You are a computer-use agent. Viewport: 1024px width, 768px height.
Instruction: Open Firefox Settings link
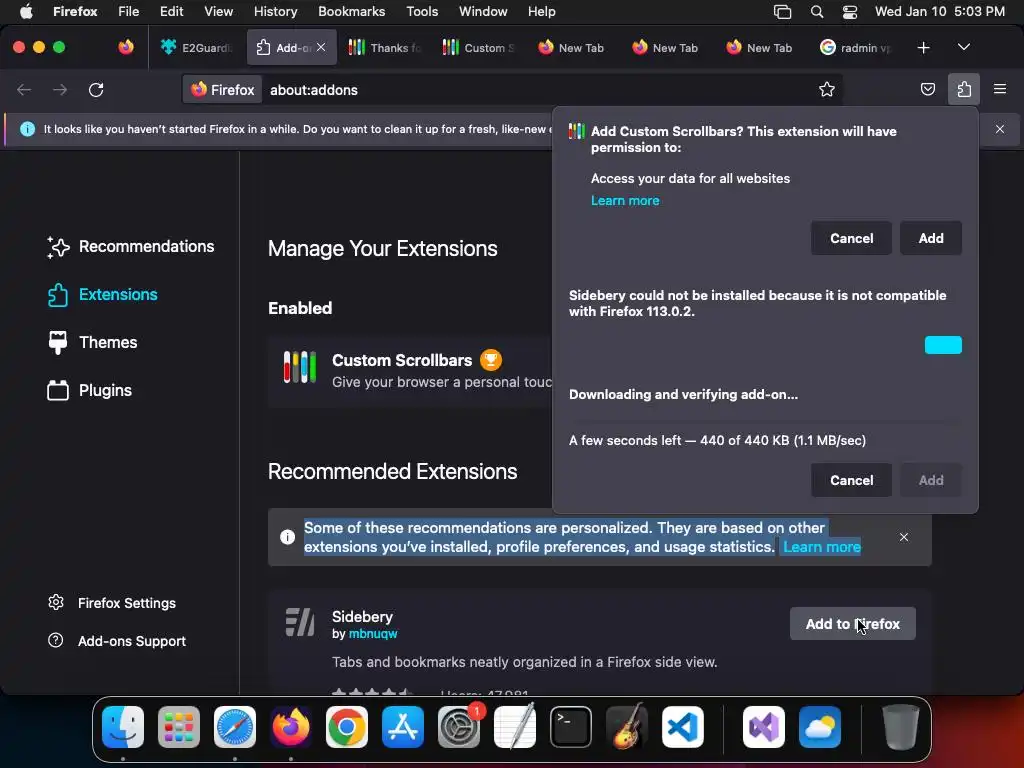[x=112, y=603]
